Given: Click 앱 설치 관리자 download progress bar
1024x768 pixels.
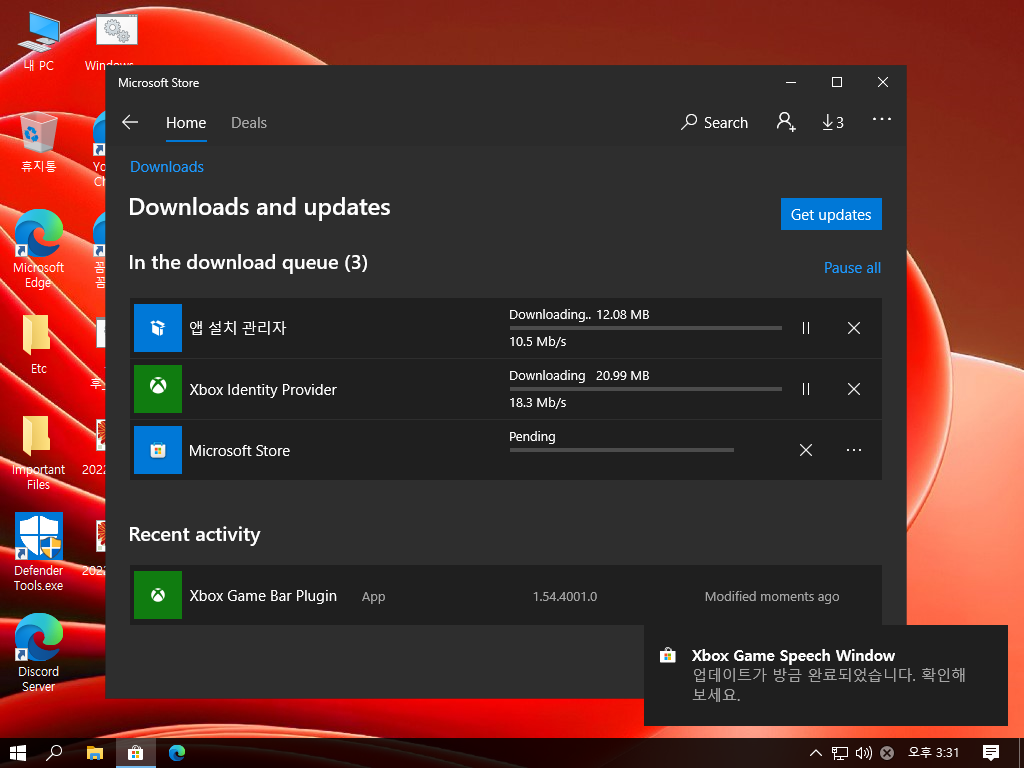Looking at the screenshot, I should (645, 328).
